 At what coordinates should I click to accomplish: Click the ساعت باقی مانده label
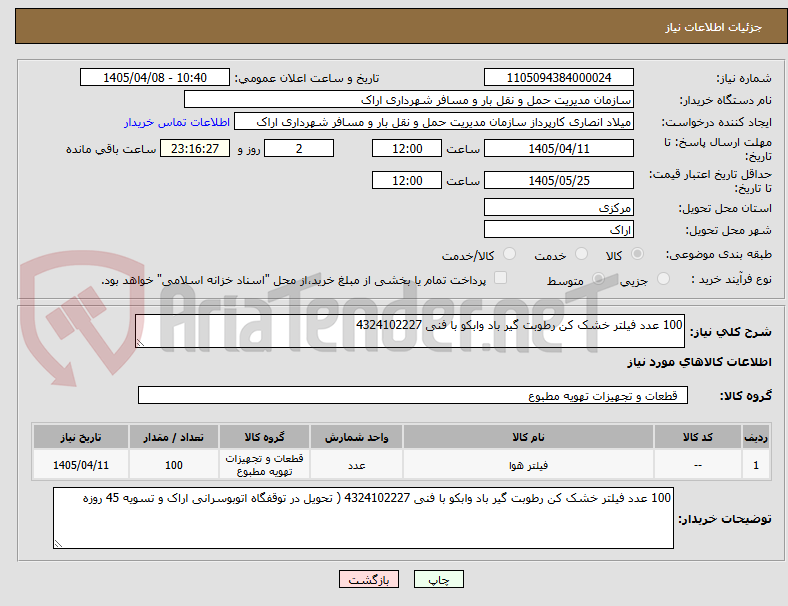click(x=111, y=149)
